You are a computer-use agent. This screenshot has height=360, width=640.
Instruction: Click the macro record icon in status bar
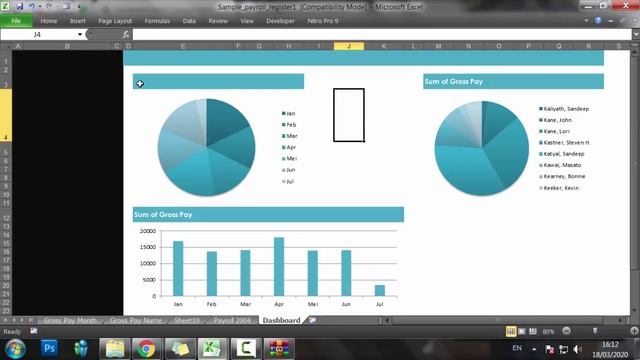[33, 331]
